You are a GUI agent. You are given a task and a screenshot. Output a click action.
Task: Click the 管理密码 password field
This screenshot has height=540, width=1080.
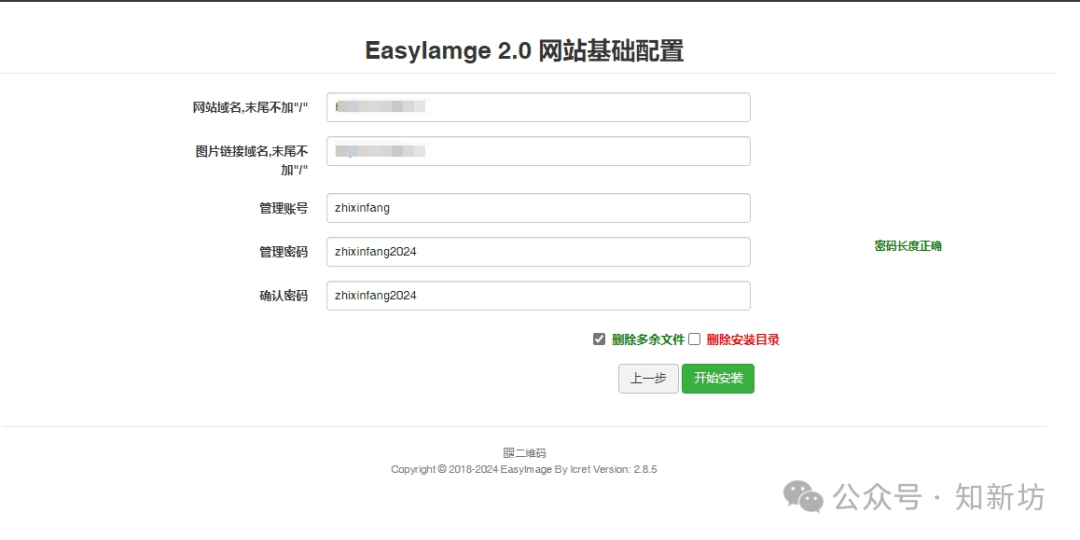538,252
